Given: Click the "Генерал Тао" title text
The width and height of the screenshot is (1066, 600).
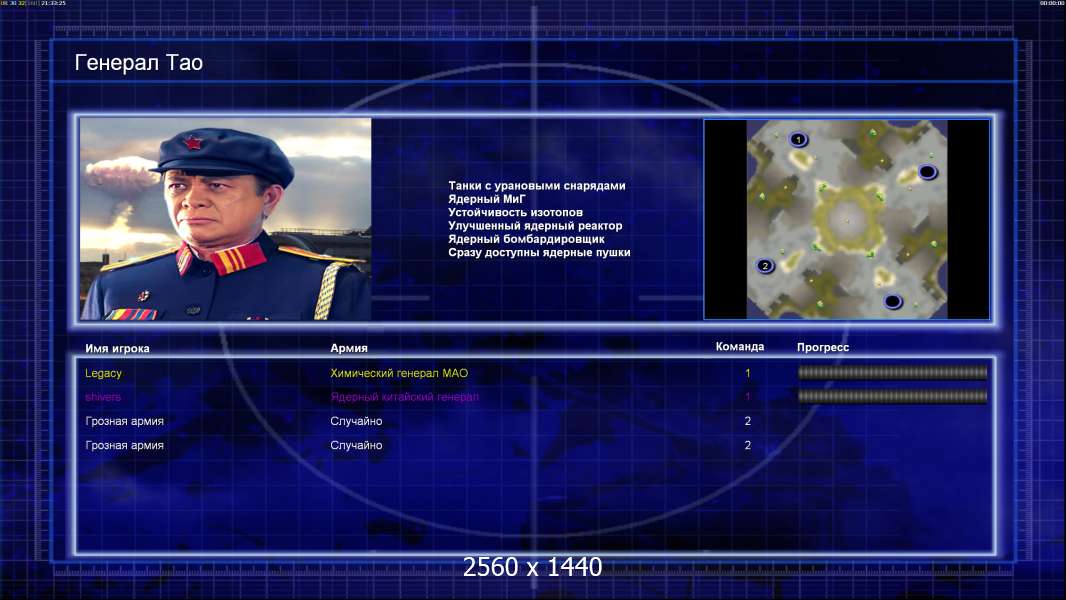Looking at the screenshot, I should tap(139, 63).
